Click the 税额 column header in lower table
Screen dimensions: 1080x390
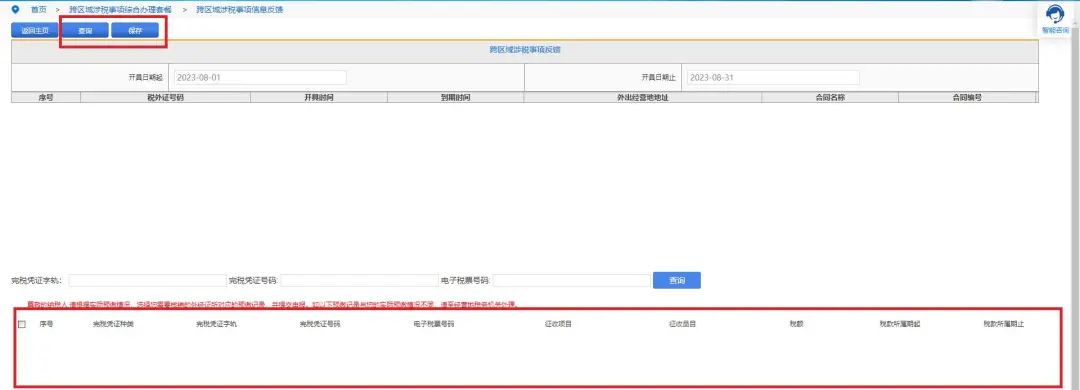coord(796,324)
